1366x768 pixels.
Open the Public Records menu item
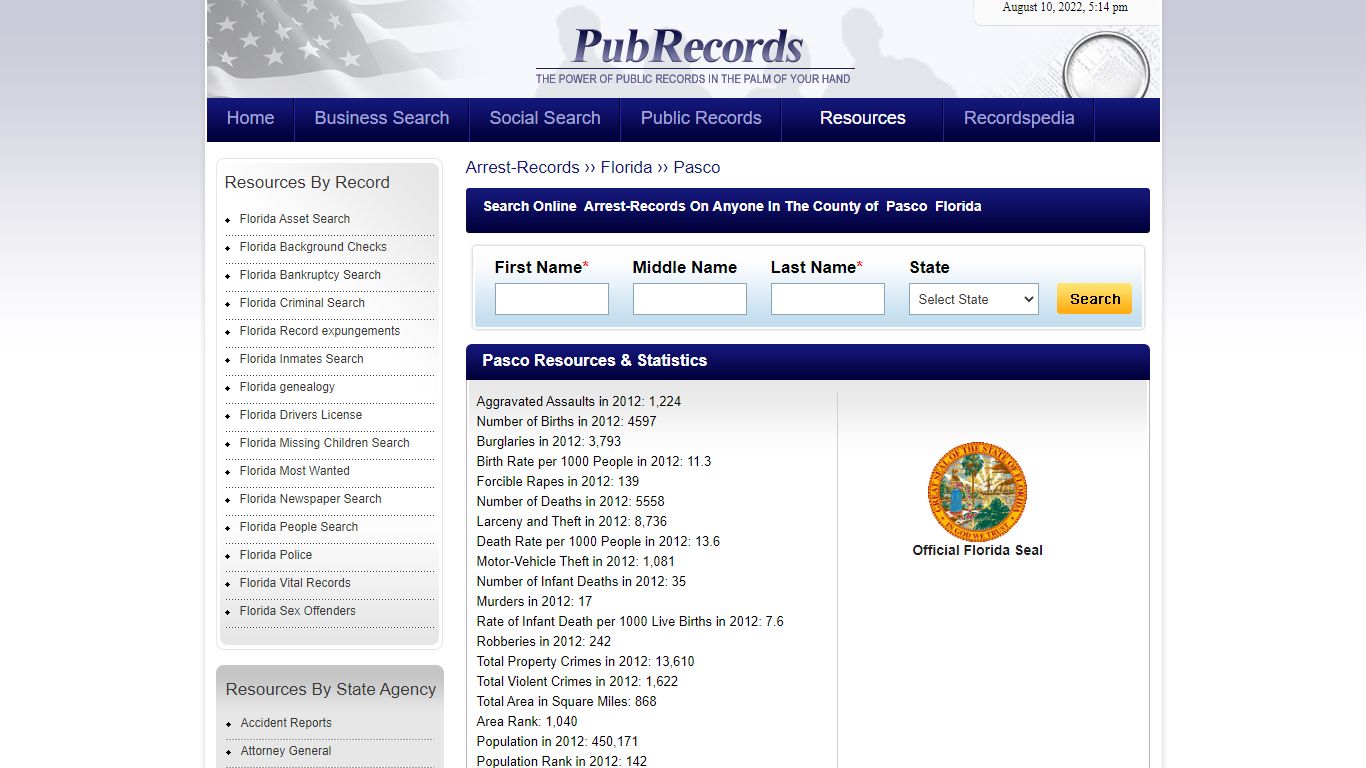click(x=701, y=118)
